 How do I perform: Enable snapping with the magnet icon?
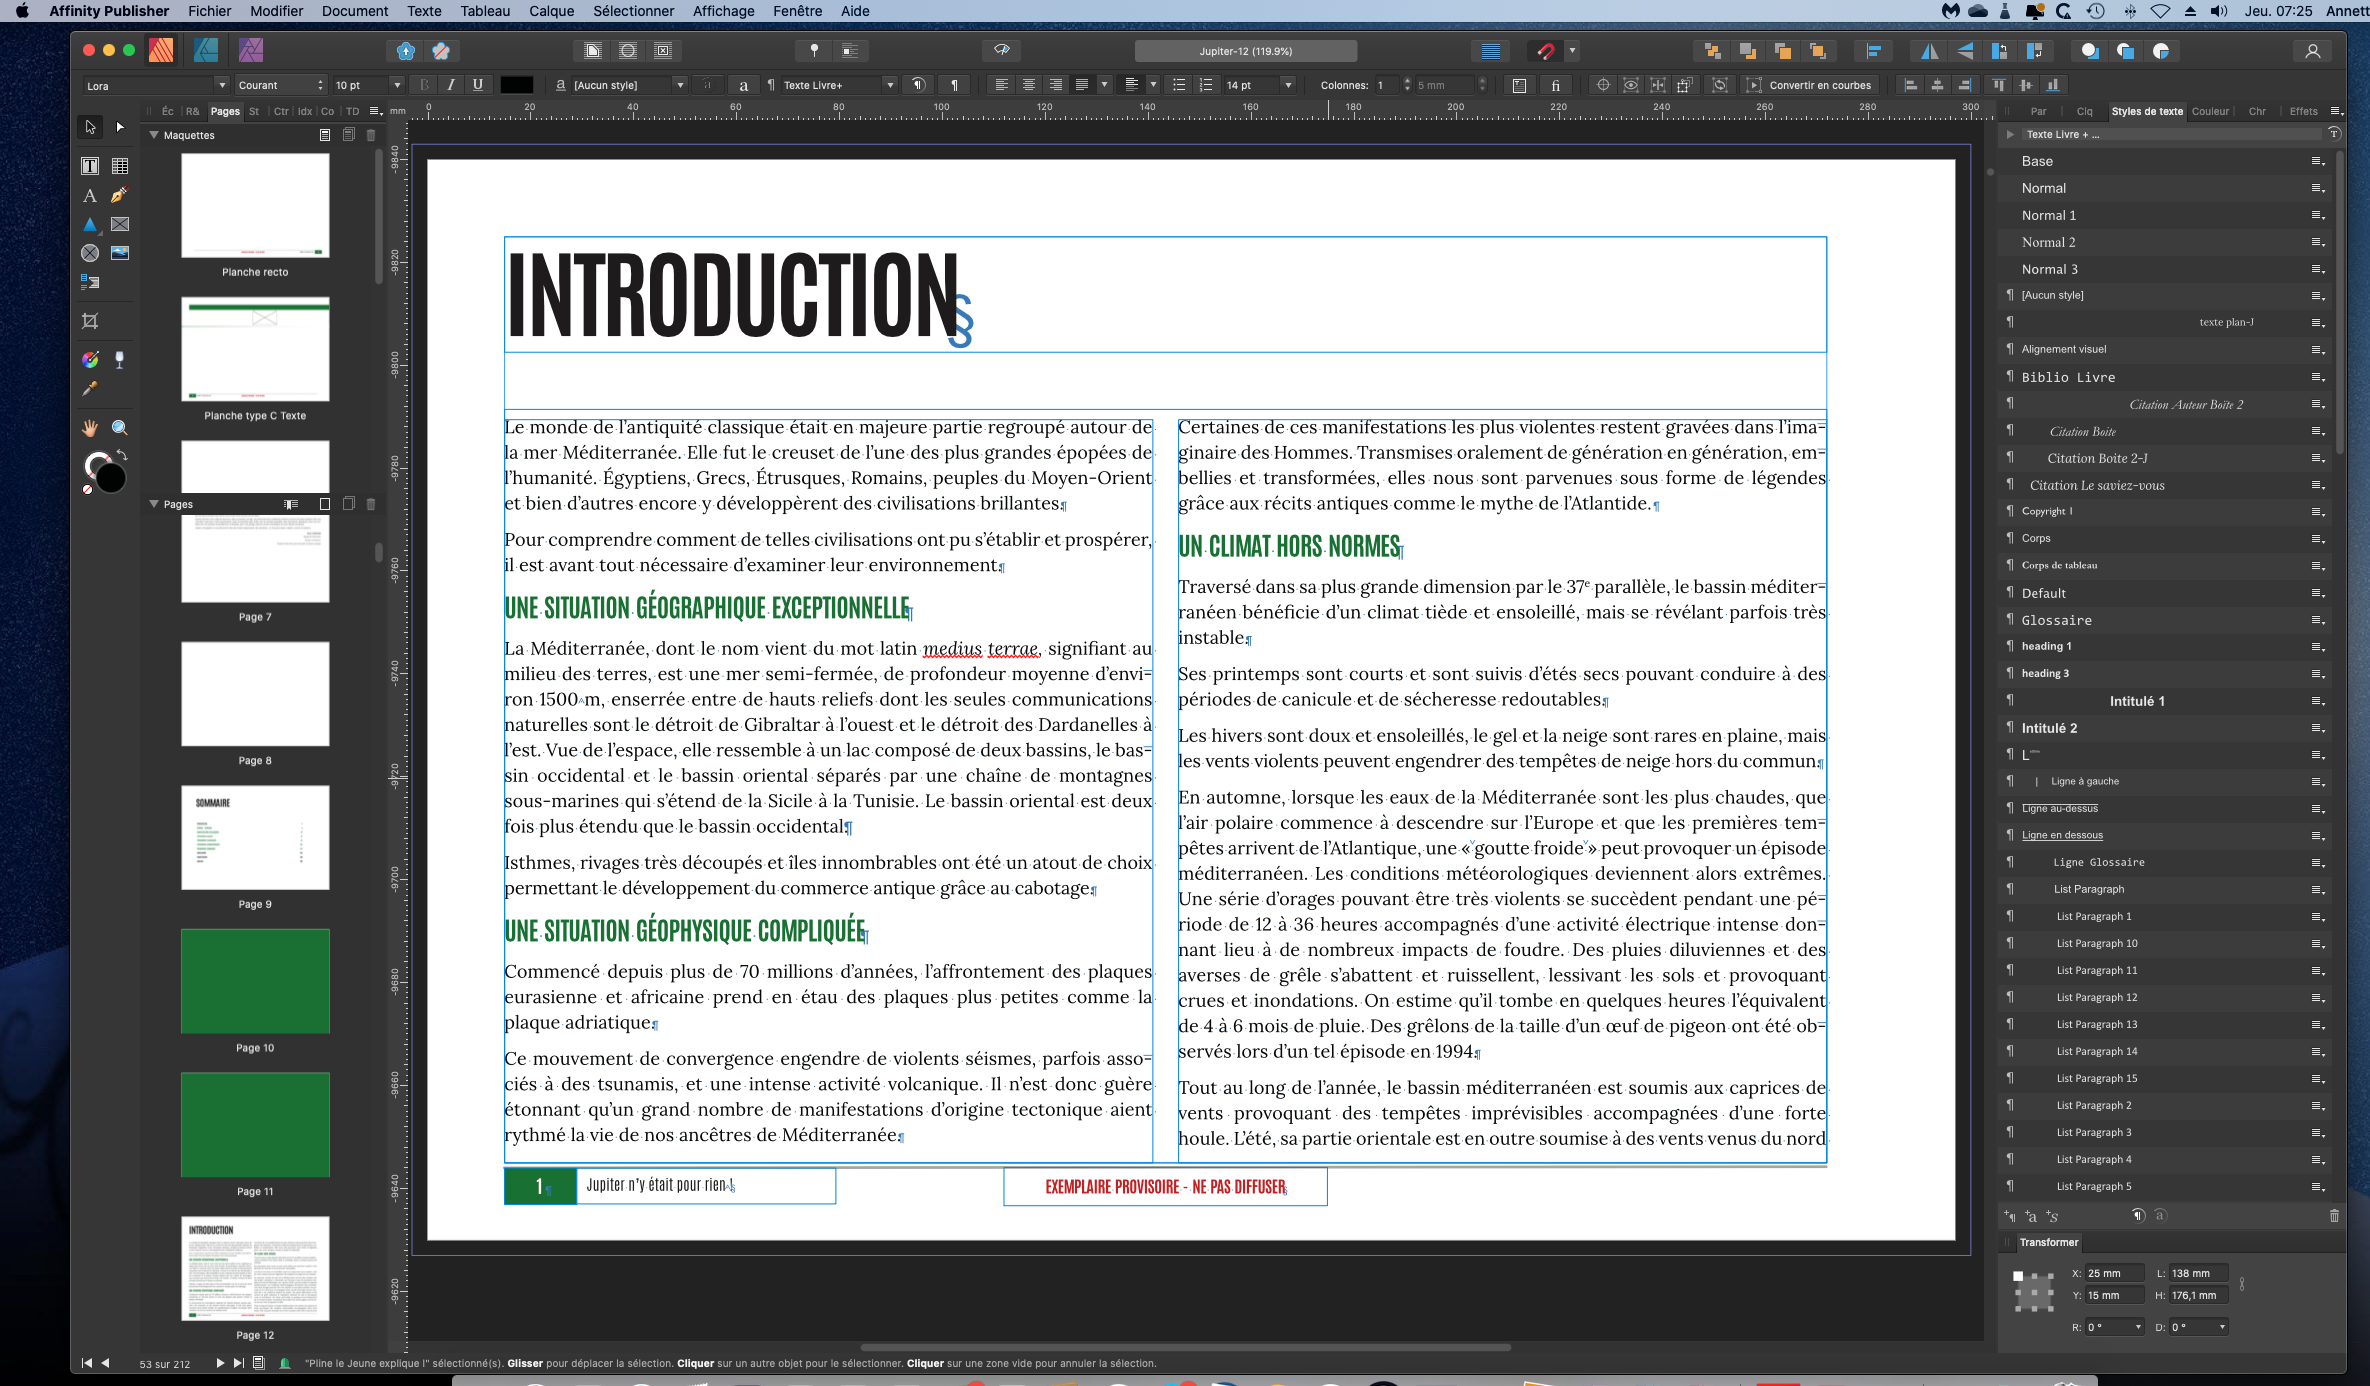[1544, 50]
